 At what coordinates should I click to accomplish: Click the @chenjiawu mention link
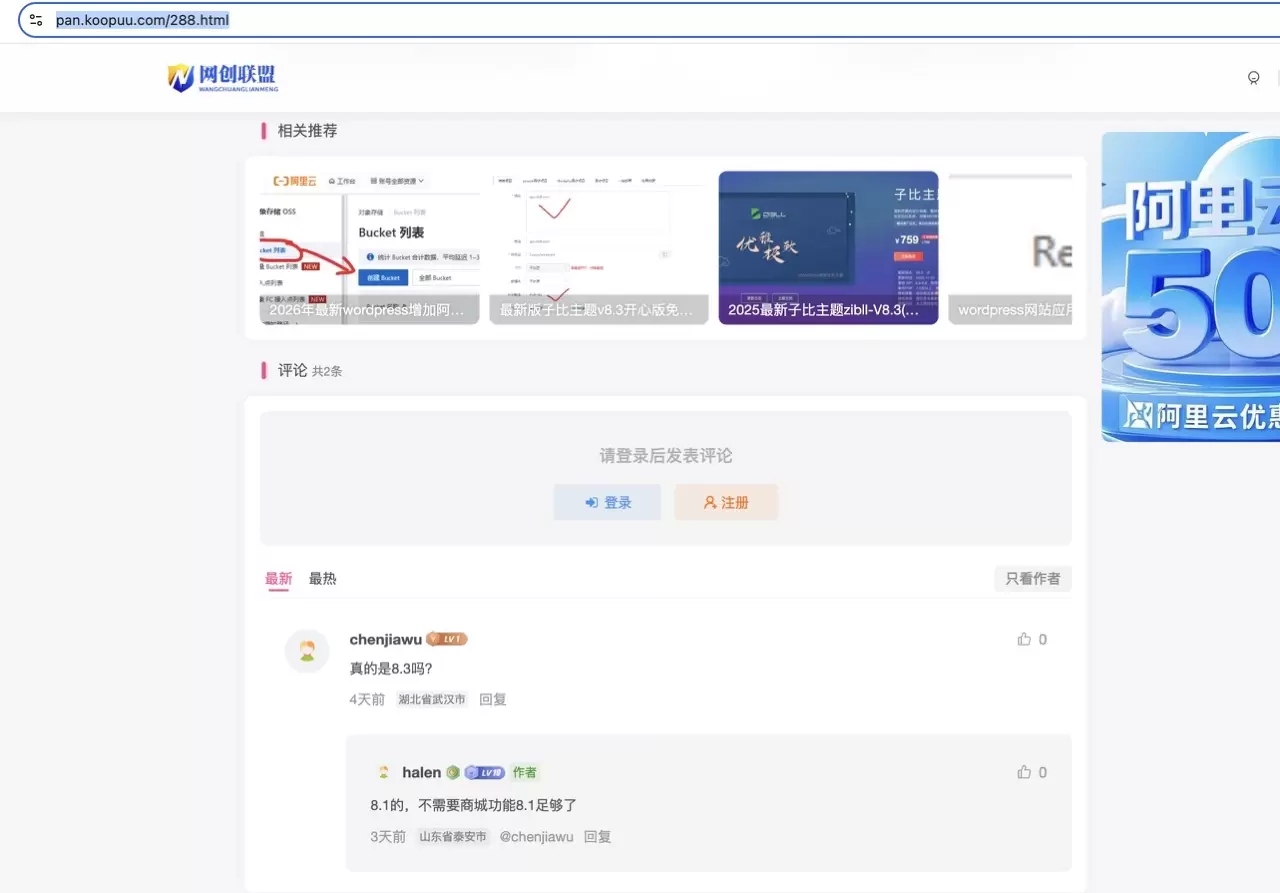click(536, 837)
